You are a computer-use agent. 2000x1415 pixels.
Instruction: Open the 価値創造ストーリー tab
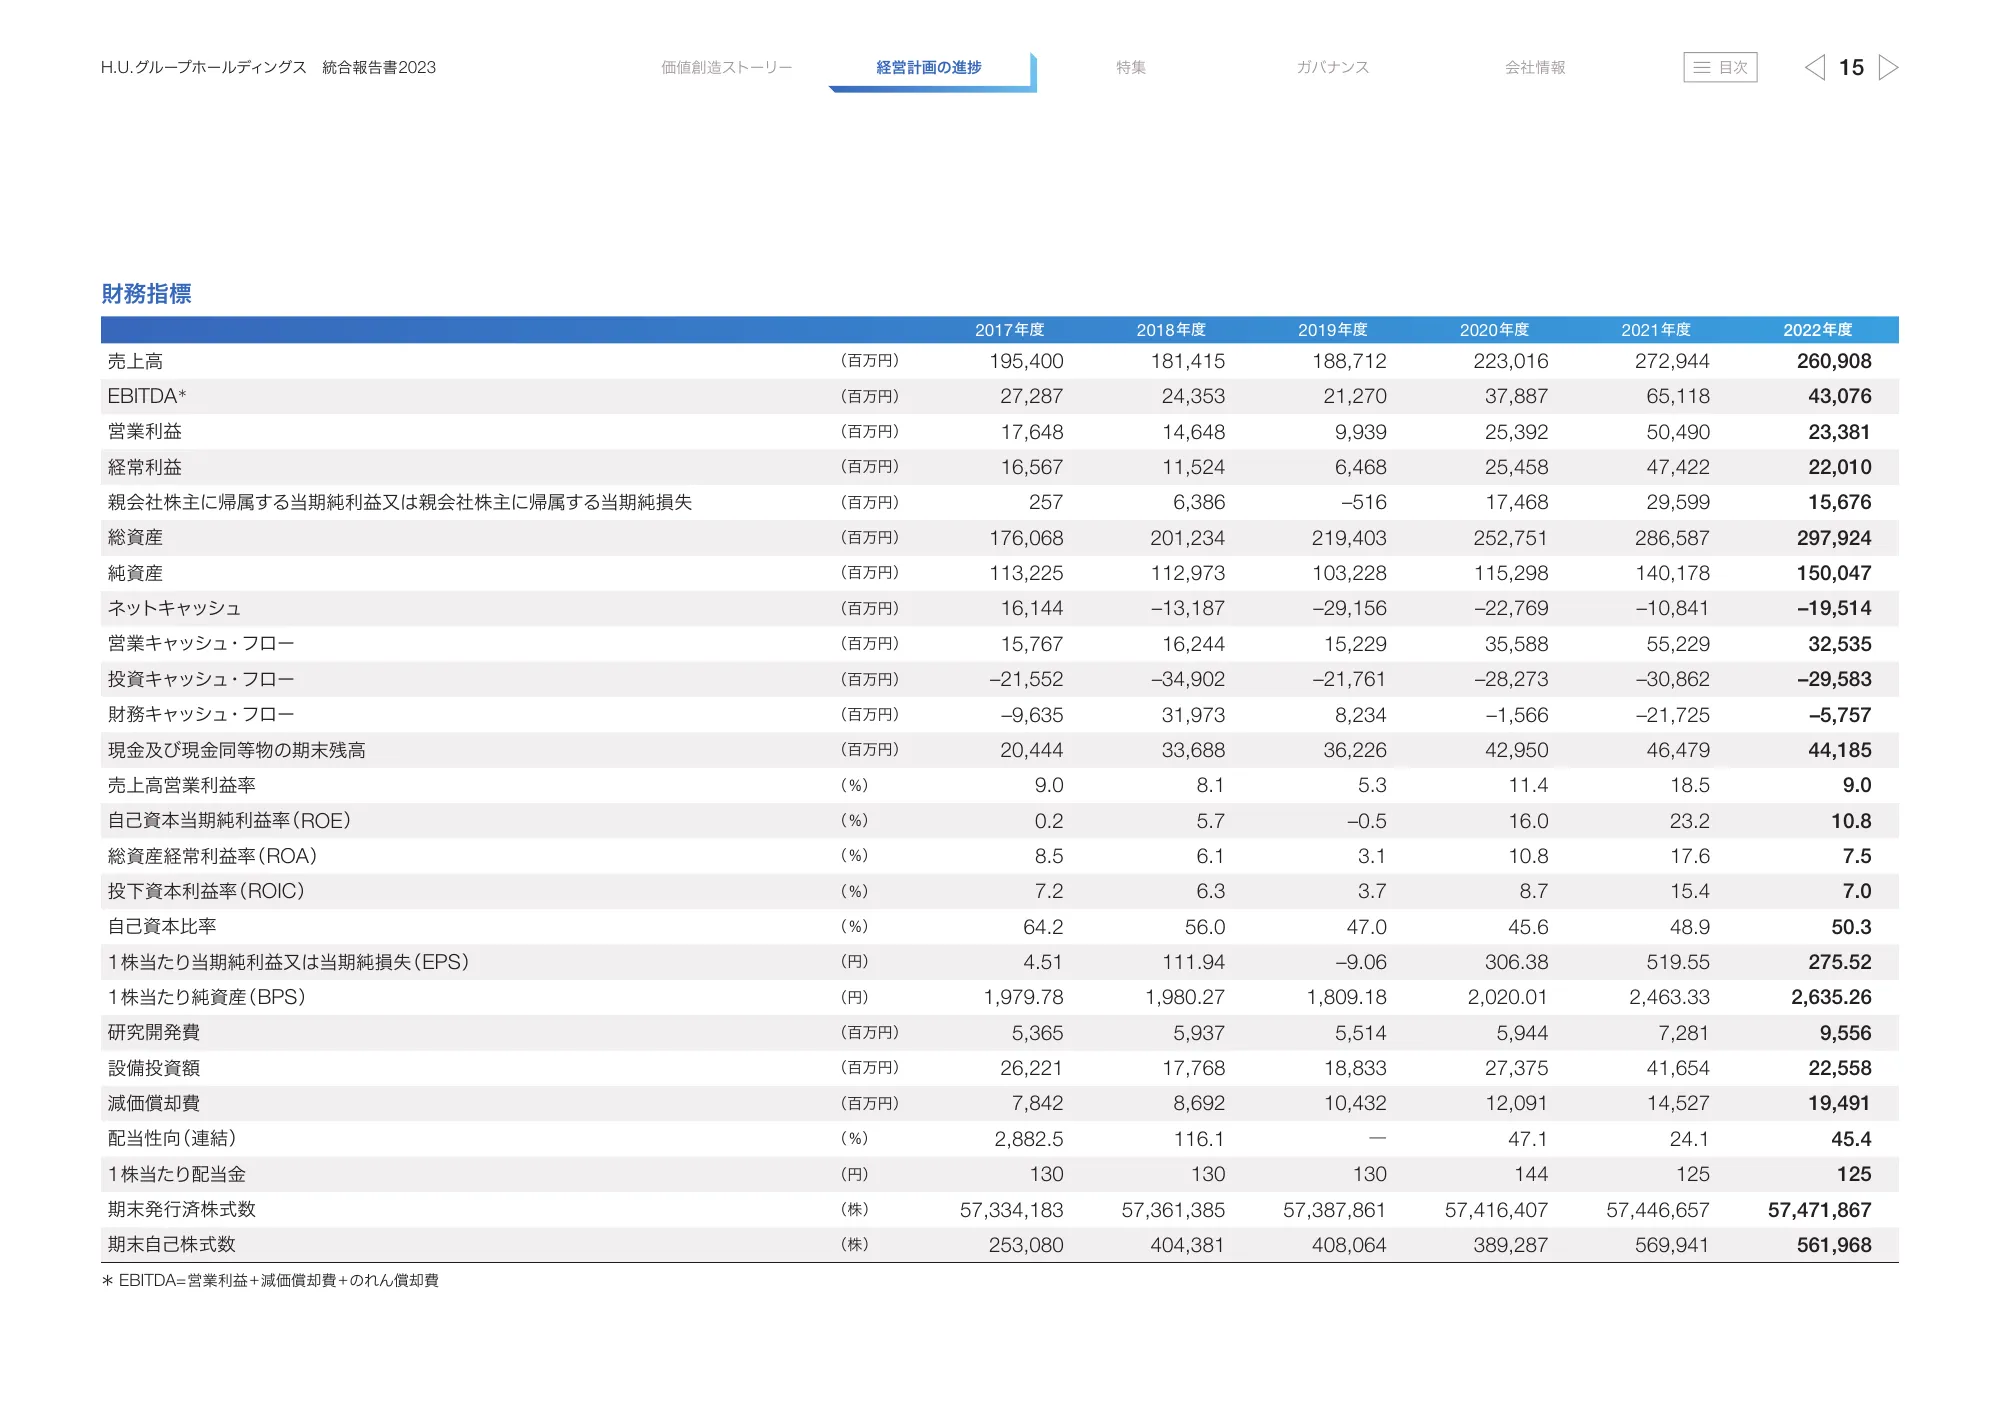tap(726, 67)
